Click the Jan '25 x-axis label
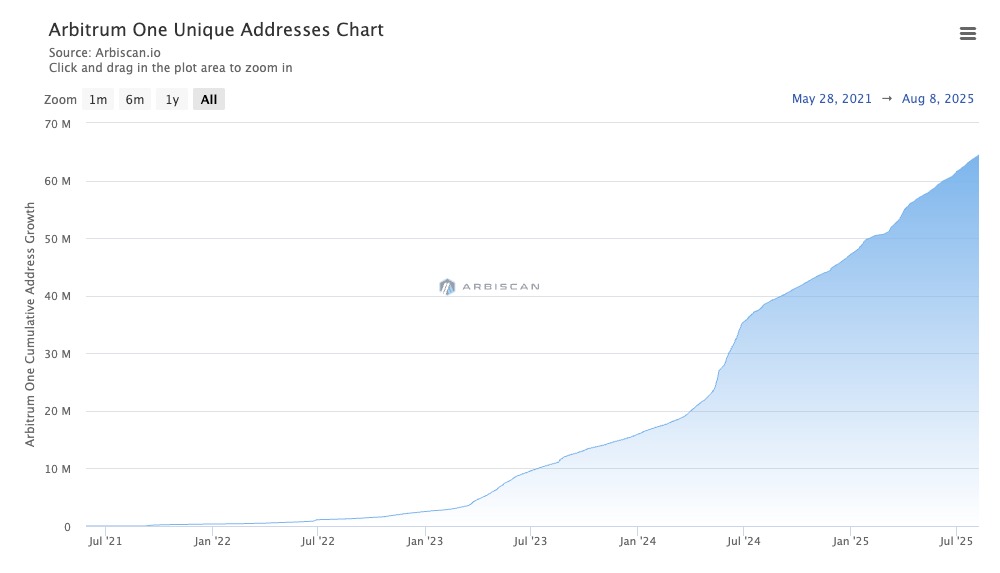 point(850,542)
